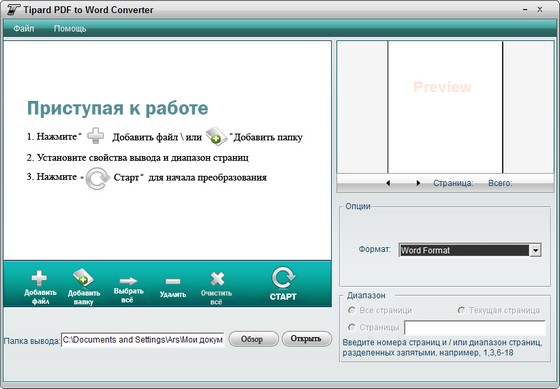Viewport: 560px width, 389px height.
Task: Click the Удалить minus icon
Action: (173, 281)
